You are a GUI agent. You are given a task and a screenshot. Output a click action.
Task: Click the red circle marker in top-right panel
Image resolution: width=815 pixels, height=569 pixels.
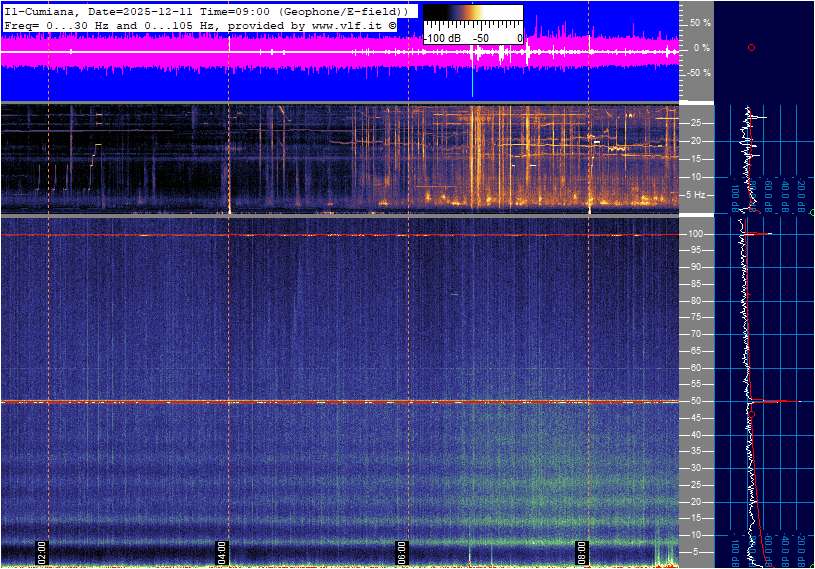point(751,47)
